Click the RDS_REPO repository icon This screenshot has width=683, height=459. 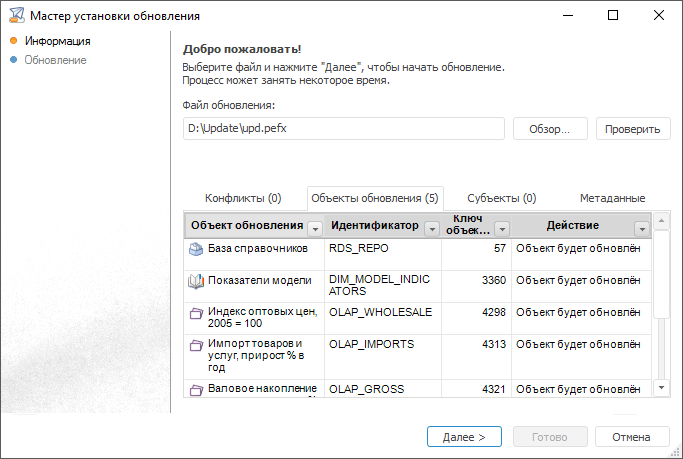click(196, 248)
